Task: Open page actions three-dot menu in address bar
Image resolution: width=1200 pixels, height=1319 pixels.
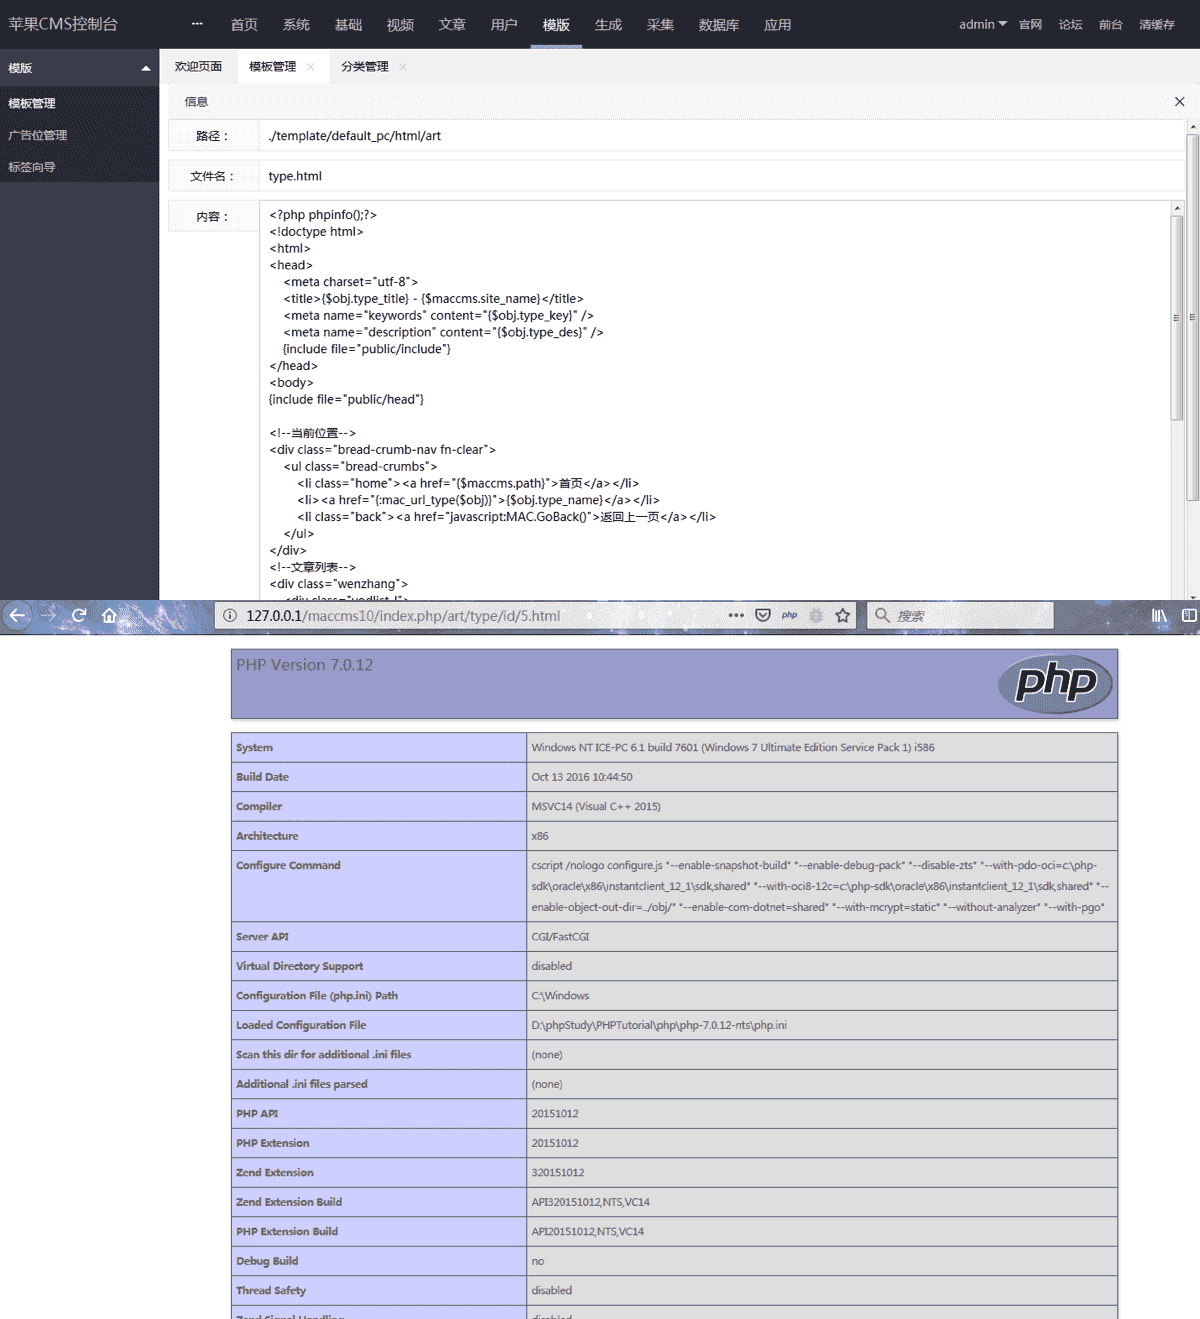Action: 736,616
